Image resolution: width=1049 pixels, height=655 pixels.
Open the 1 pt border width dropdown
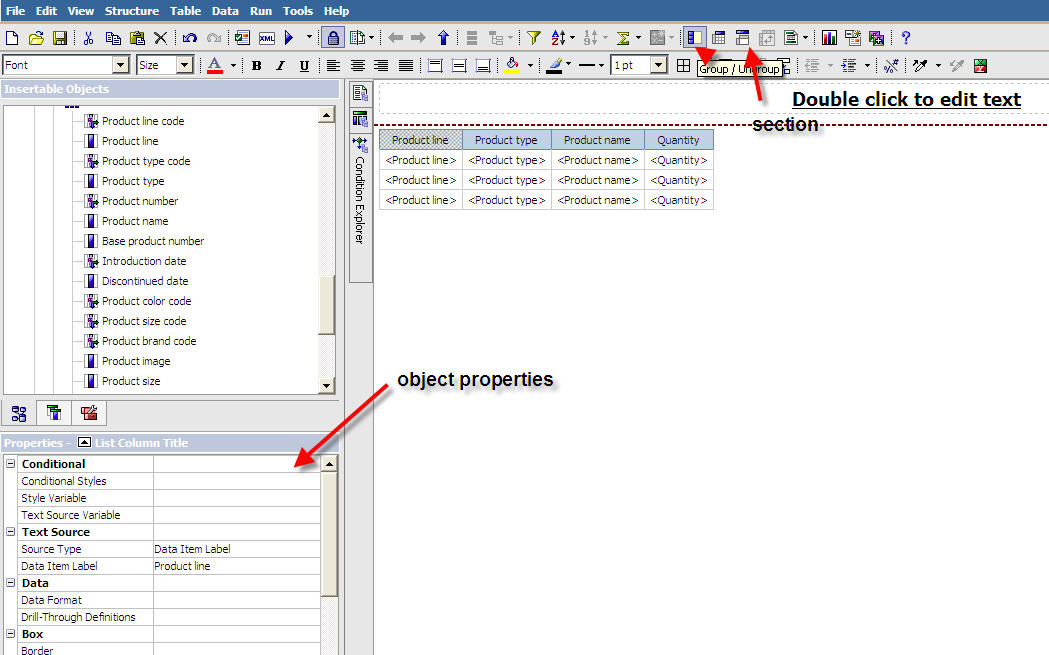click(x=657, y=64)
